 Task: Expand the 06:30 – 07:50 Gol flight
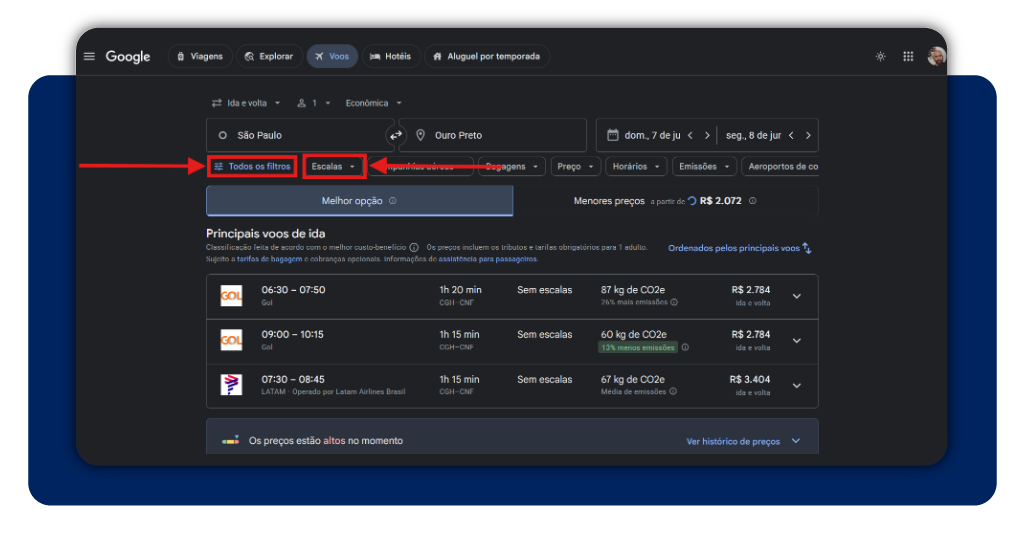pos(797,296)
